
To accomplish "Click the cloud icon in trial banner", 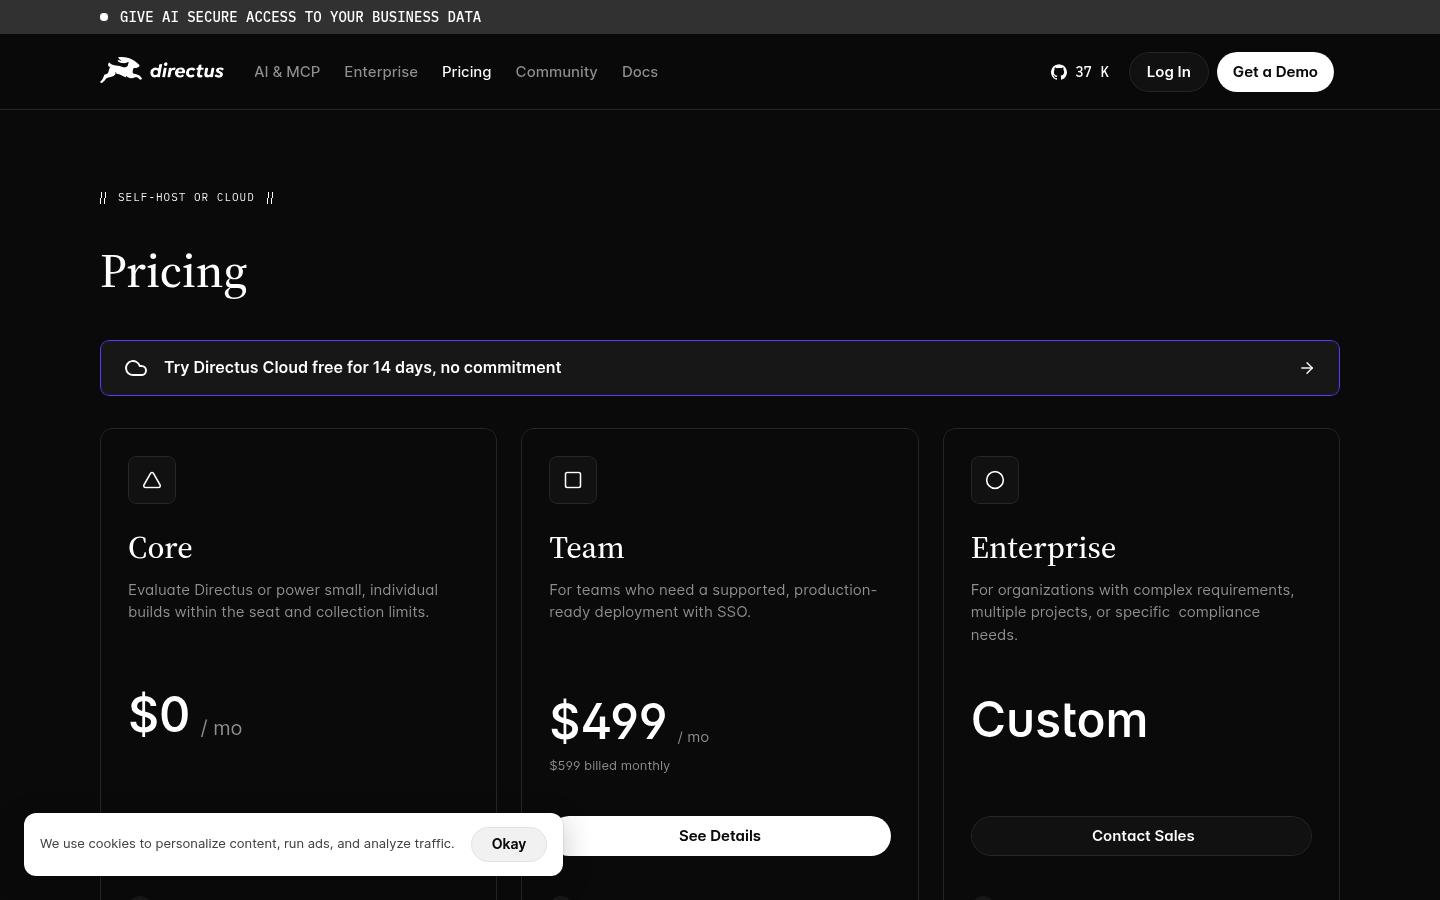I will [x=136, y=368].
